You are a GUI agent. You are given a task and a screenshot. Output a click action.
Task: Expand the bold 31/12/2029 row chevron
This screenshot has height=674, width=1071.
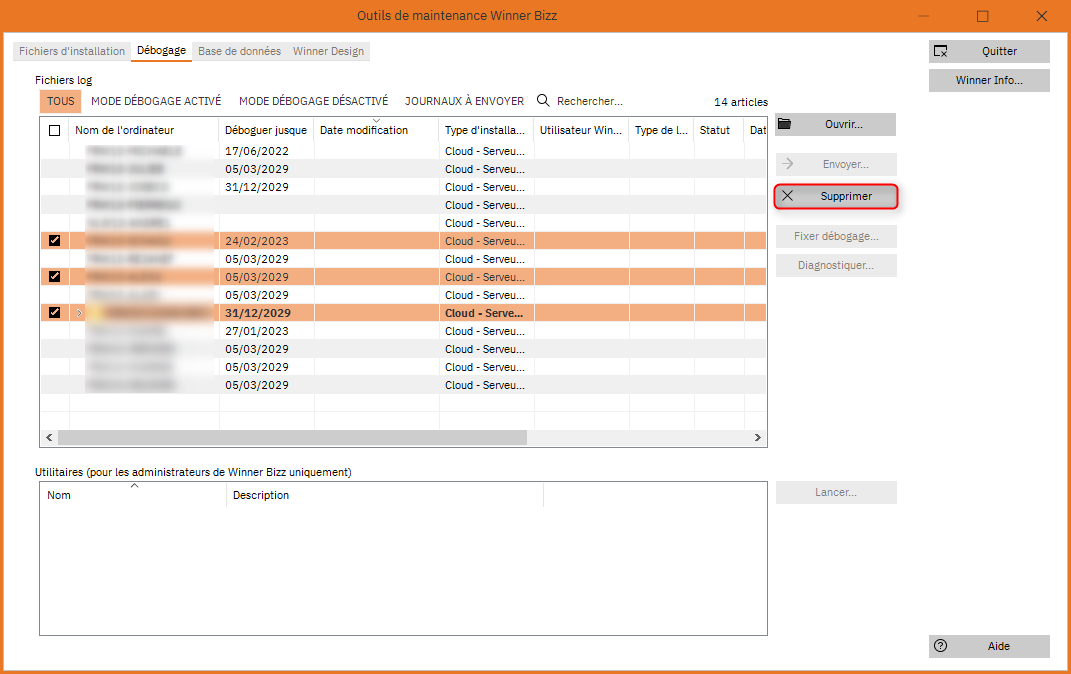[79, 313]
